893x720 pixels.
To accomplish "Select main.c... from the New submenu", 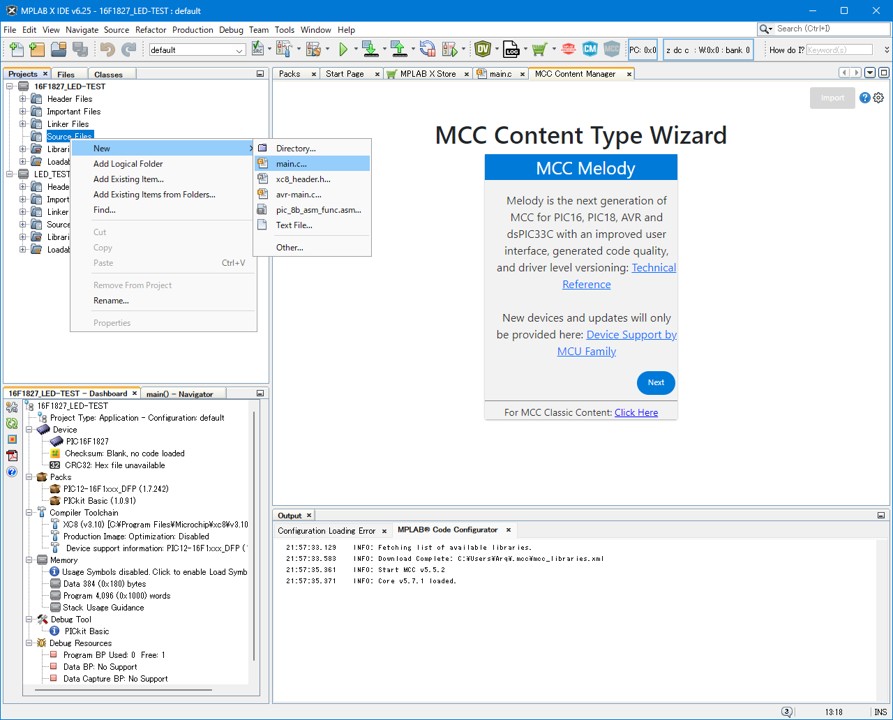I will click(x=291, y=164).
